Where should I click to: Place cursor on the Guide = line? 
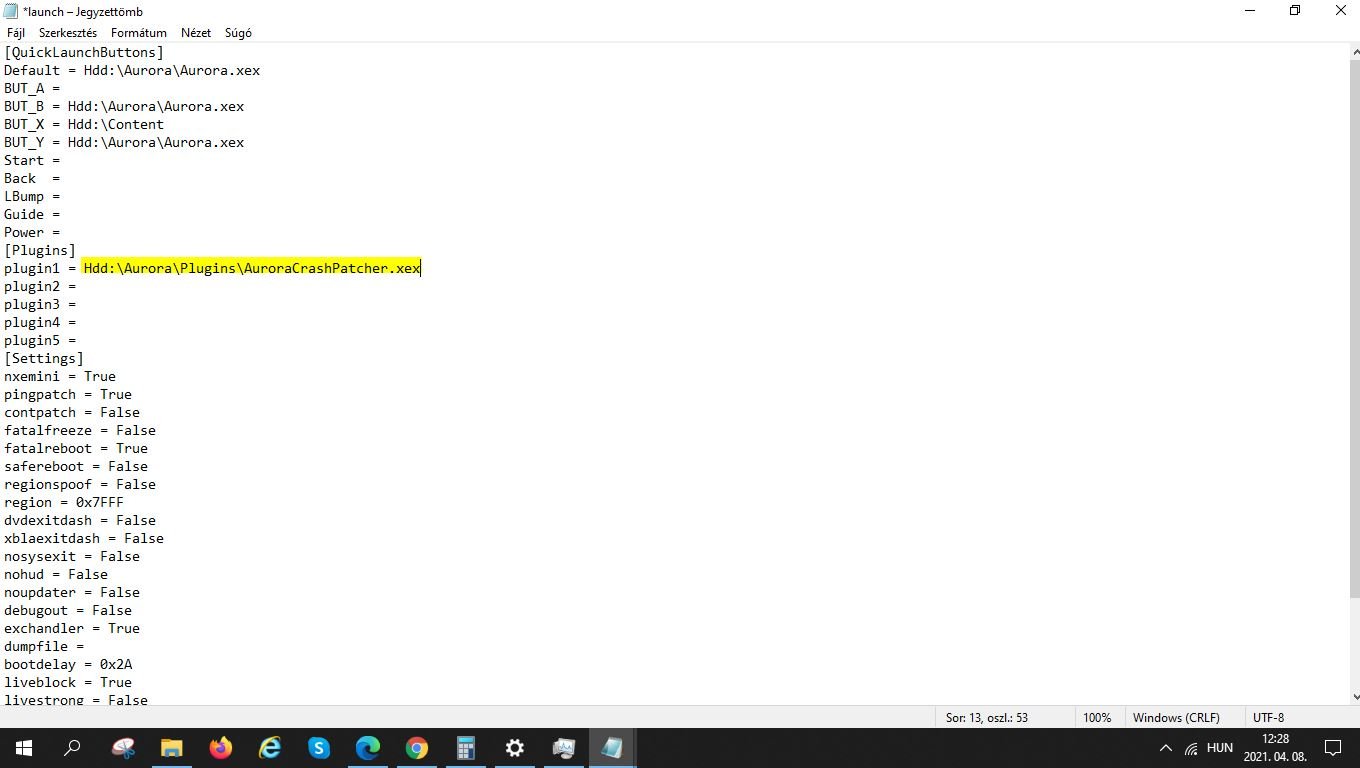click(32, 214)
